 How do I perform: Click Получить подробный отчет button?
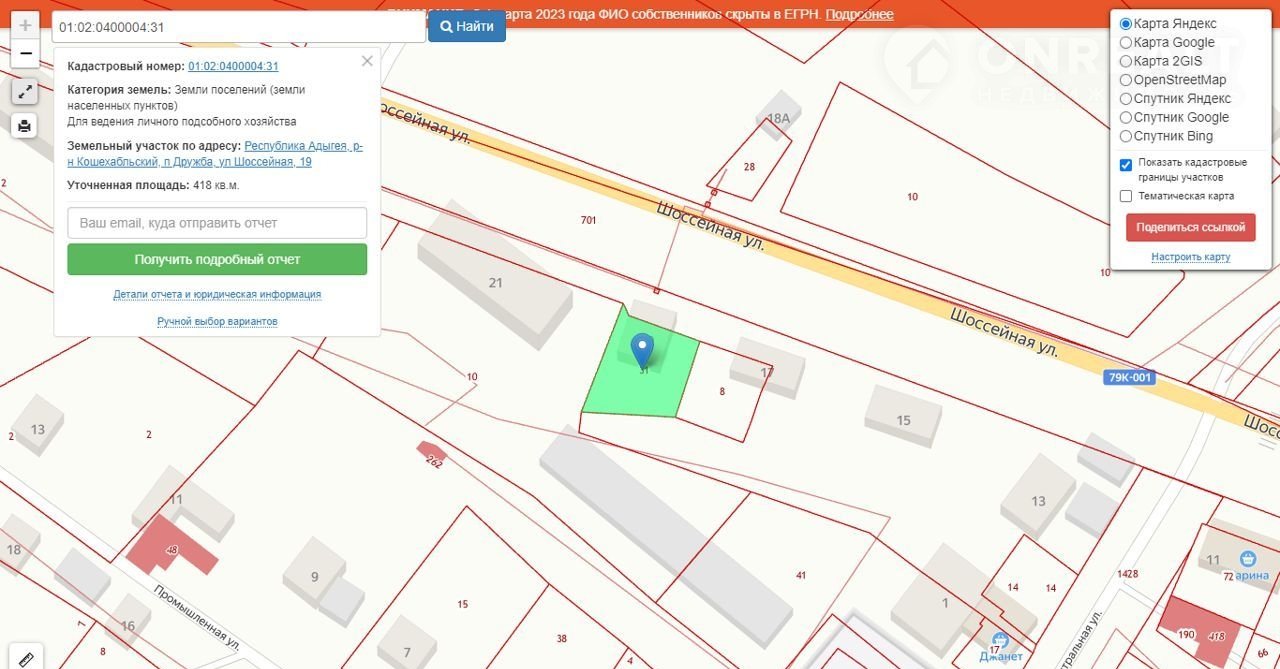(x=217, y=259)
